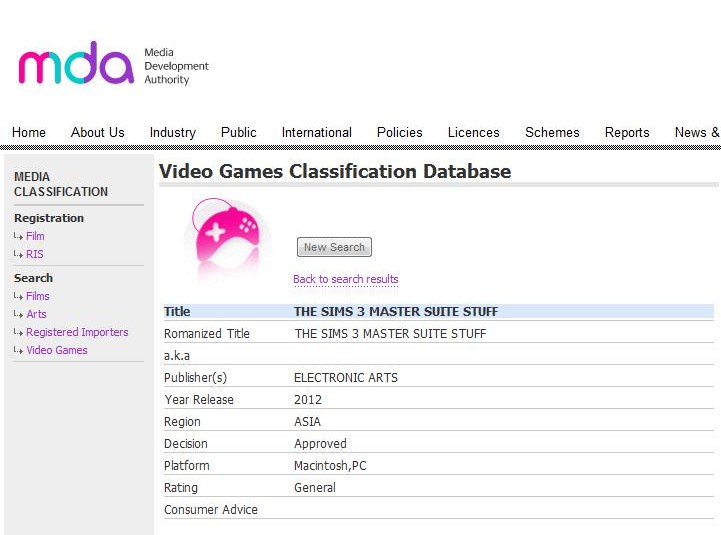Image resolution: width=721 pixels, height=535 pixels.
Task: Go back to search results link
Action: pyautogui.click(x=346, y=279)
